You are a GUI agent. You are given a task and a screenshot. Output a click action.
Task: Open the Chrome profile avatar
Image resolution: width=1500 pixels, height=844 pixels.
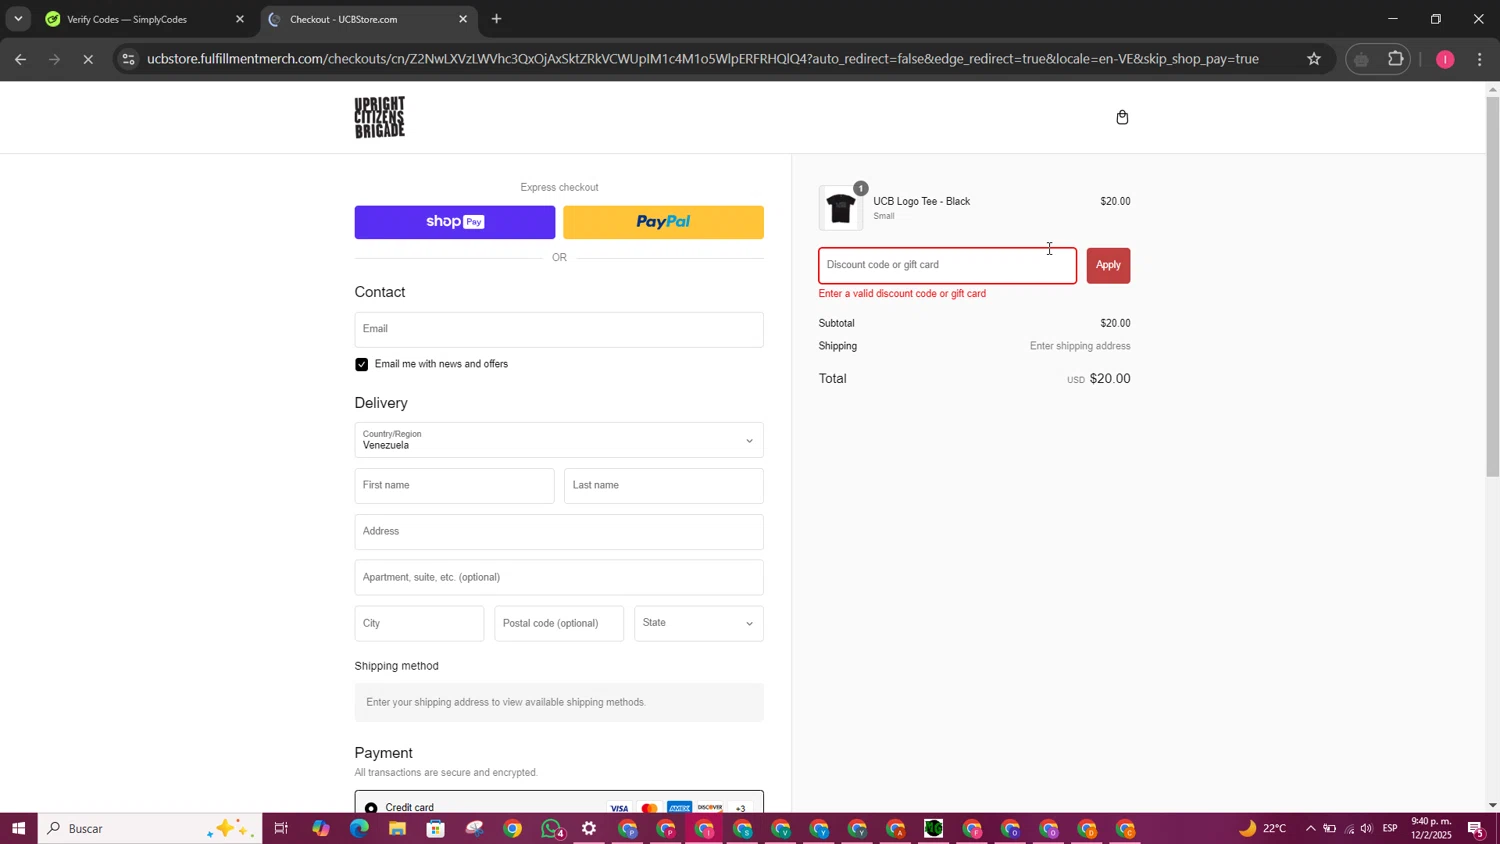[1445, 59]
